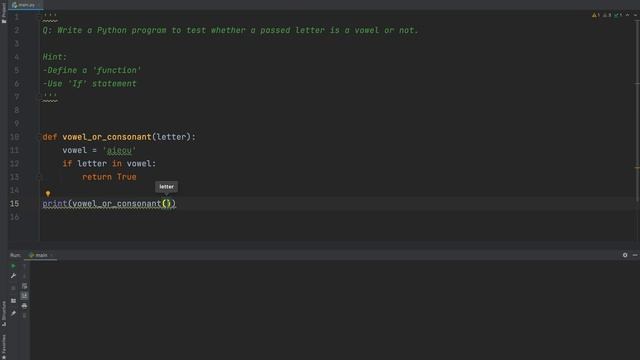The height and width of the screenshot is (360, 640).
Task: Click the print call on line 15
Action: coord(109,204)
